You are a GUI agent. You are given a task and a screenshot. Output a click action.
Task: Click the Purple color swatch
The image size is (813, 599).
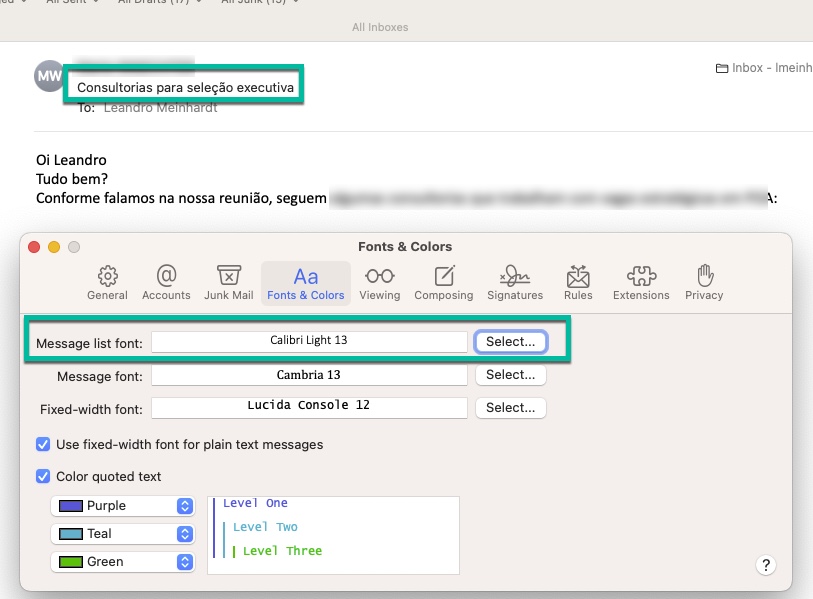pyautogui.click(x=71, y=506)
